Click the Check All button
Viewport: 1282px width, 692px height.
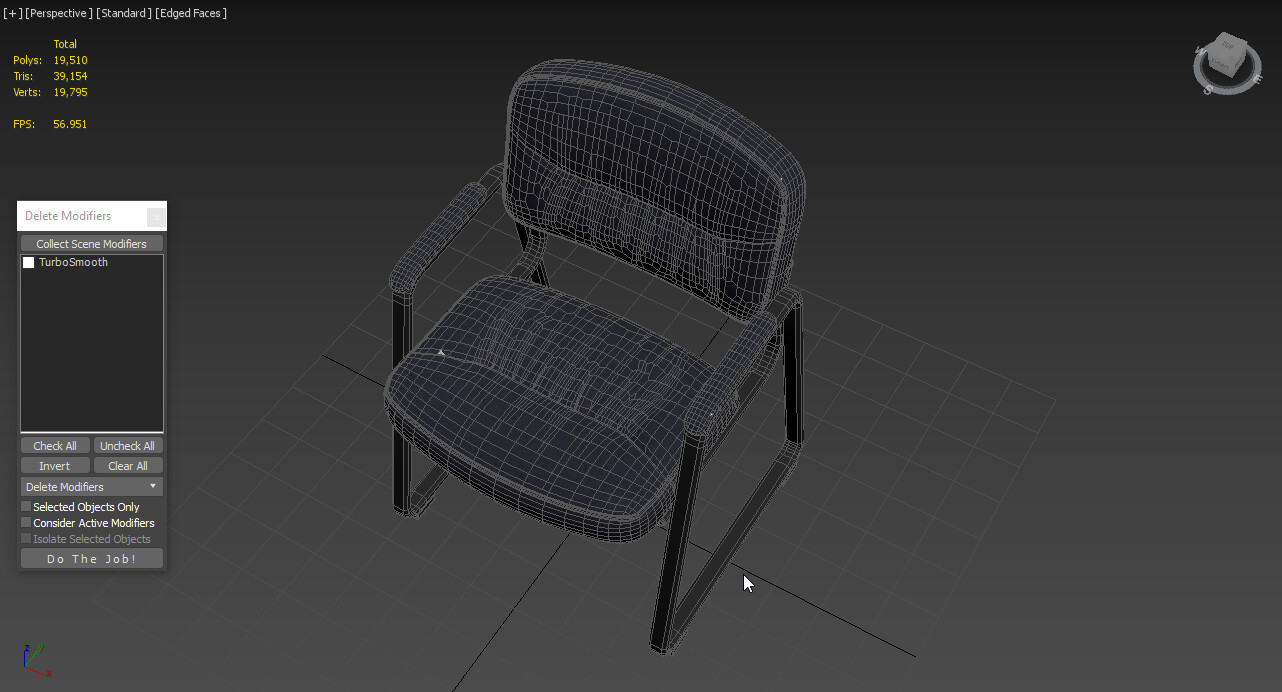(55, 445)
